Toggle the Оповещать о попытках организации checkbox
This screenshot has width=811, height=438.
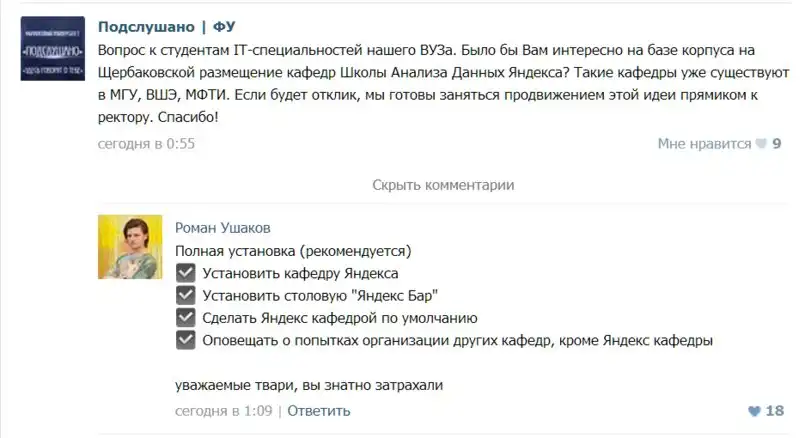(184, 341)
